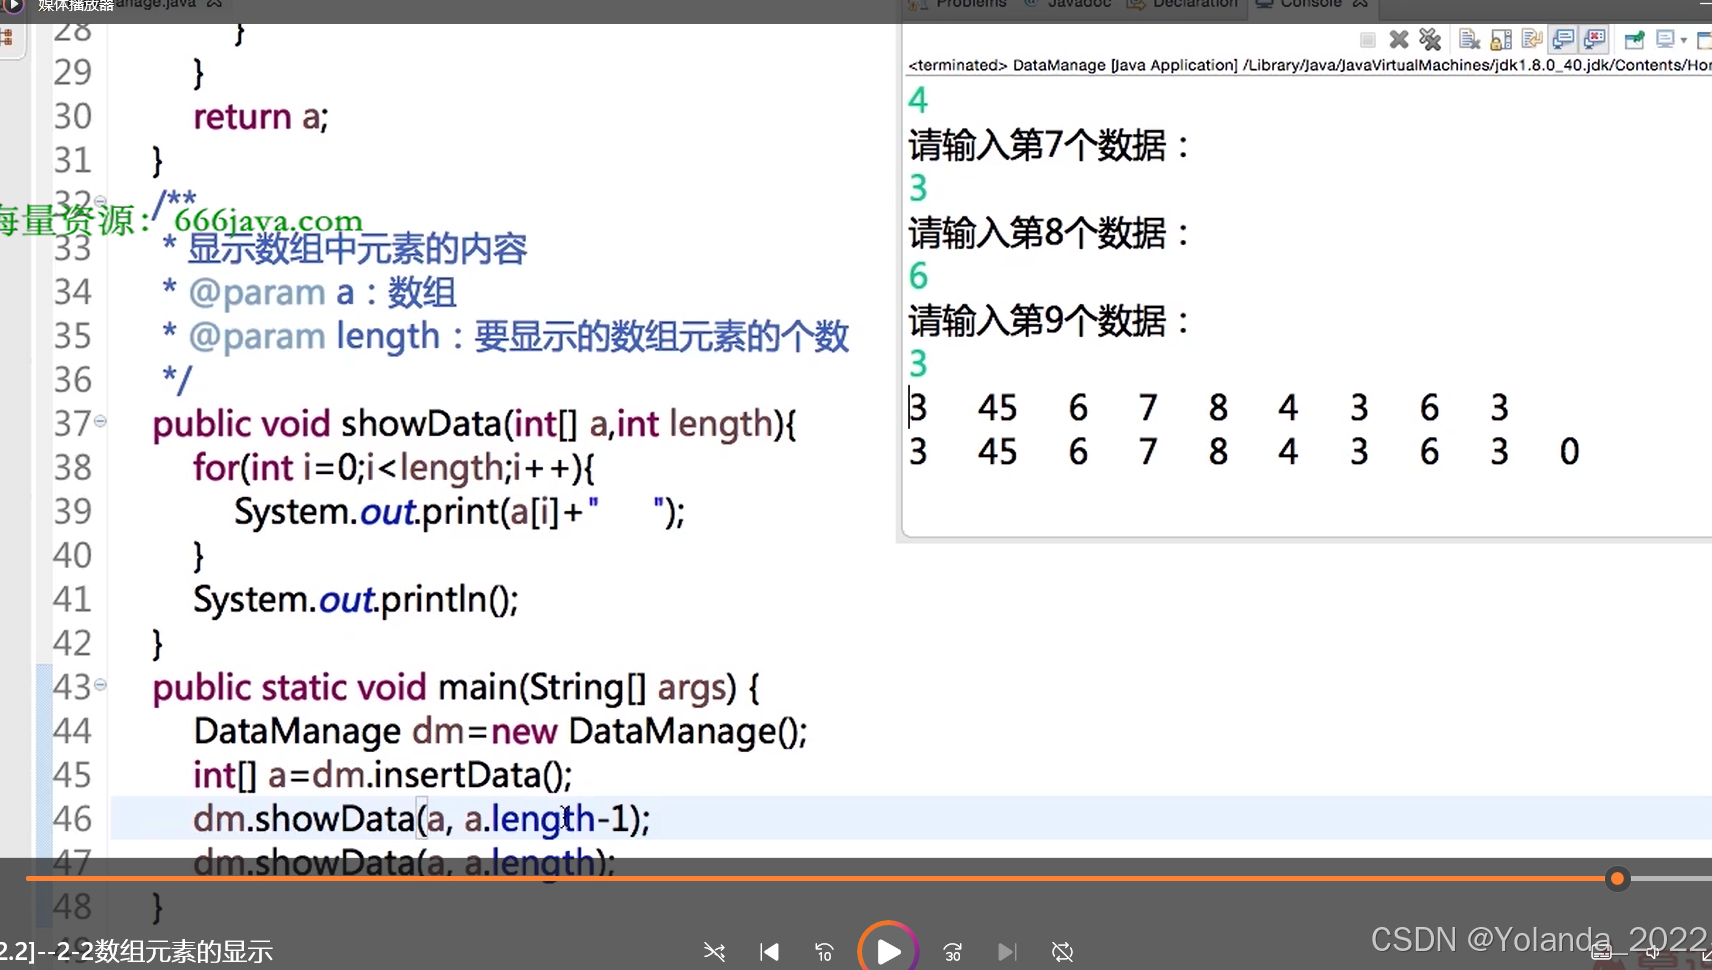Viewport: 1712px width, 970px height.
Task: Click the orange playback progress handle
Action: pos(1617,879)
